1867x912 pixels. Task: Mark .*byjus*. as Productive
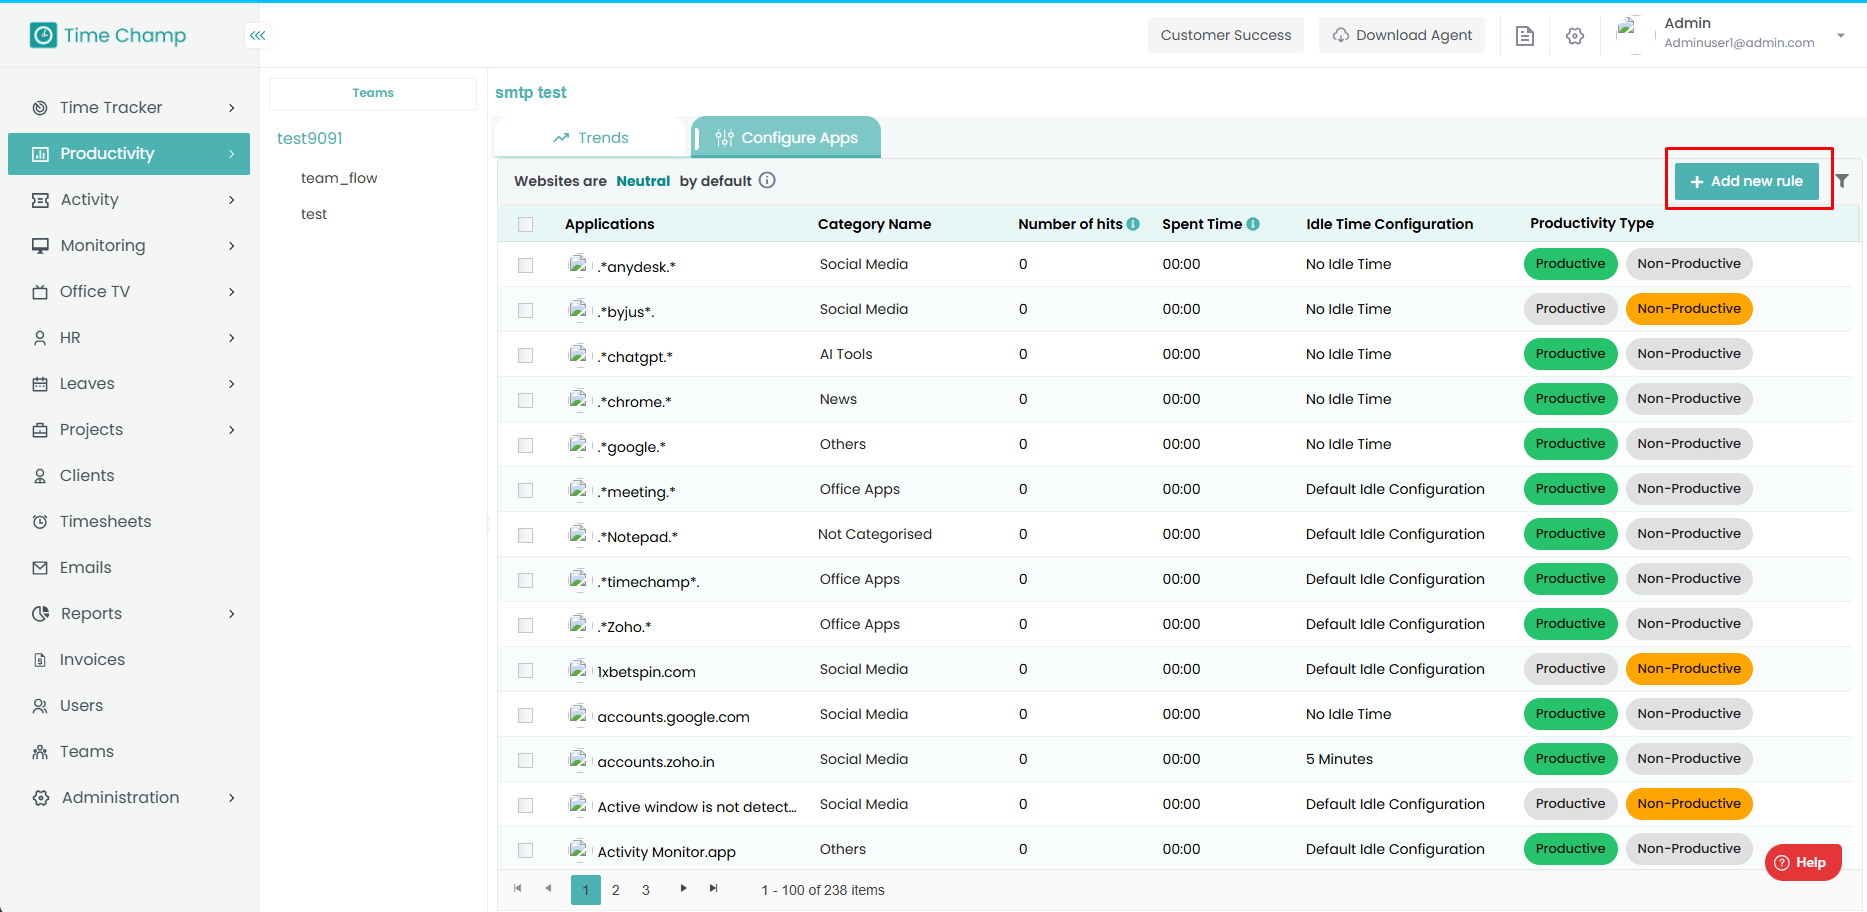1570,309
